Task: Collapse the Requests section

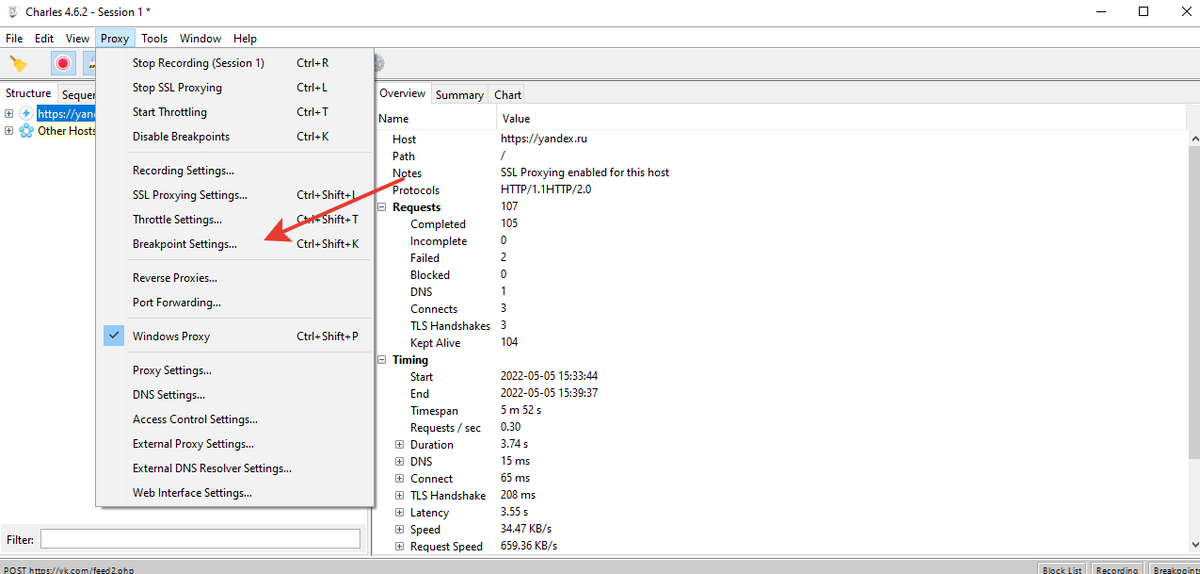Action: tap(383, 207)
